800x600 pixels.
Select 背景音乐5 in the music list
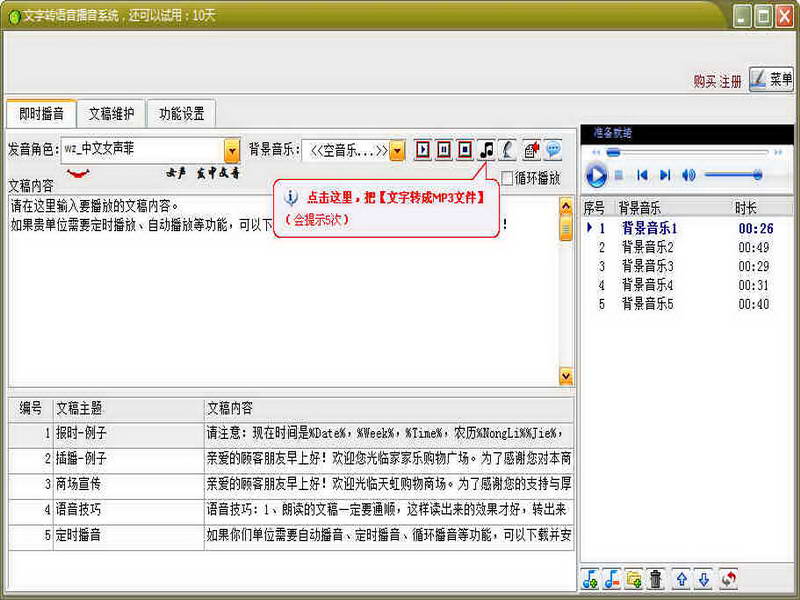pos(687,304)
